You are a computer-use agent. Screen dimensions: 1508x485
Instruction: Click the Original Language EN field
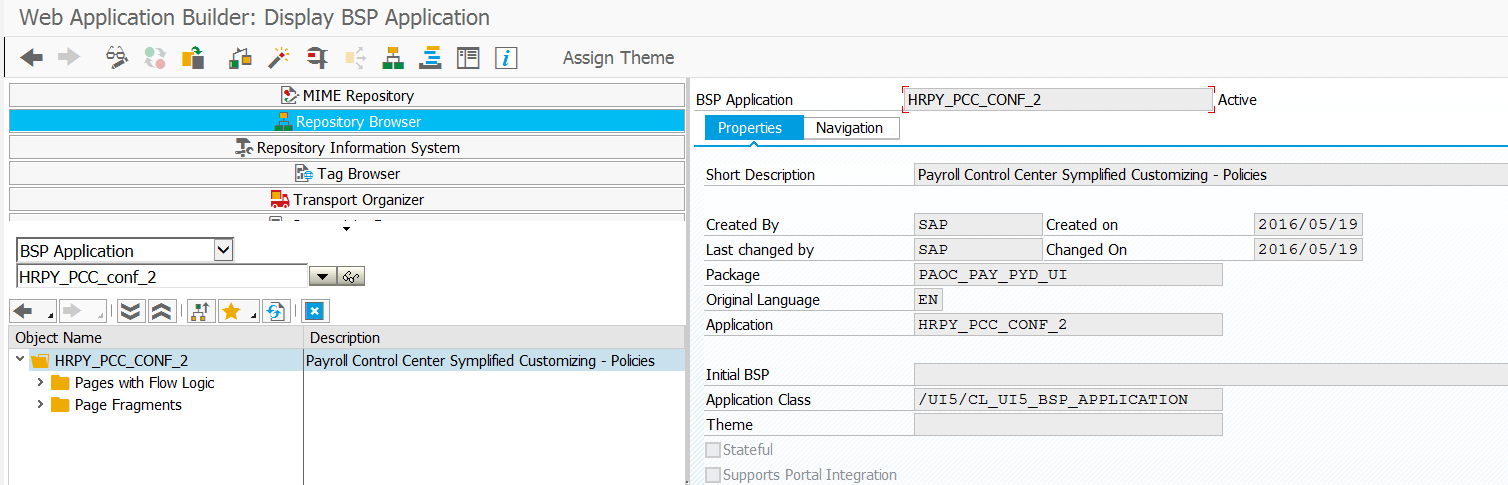[x=928, y=299]
